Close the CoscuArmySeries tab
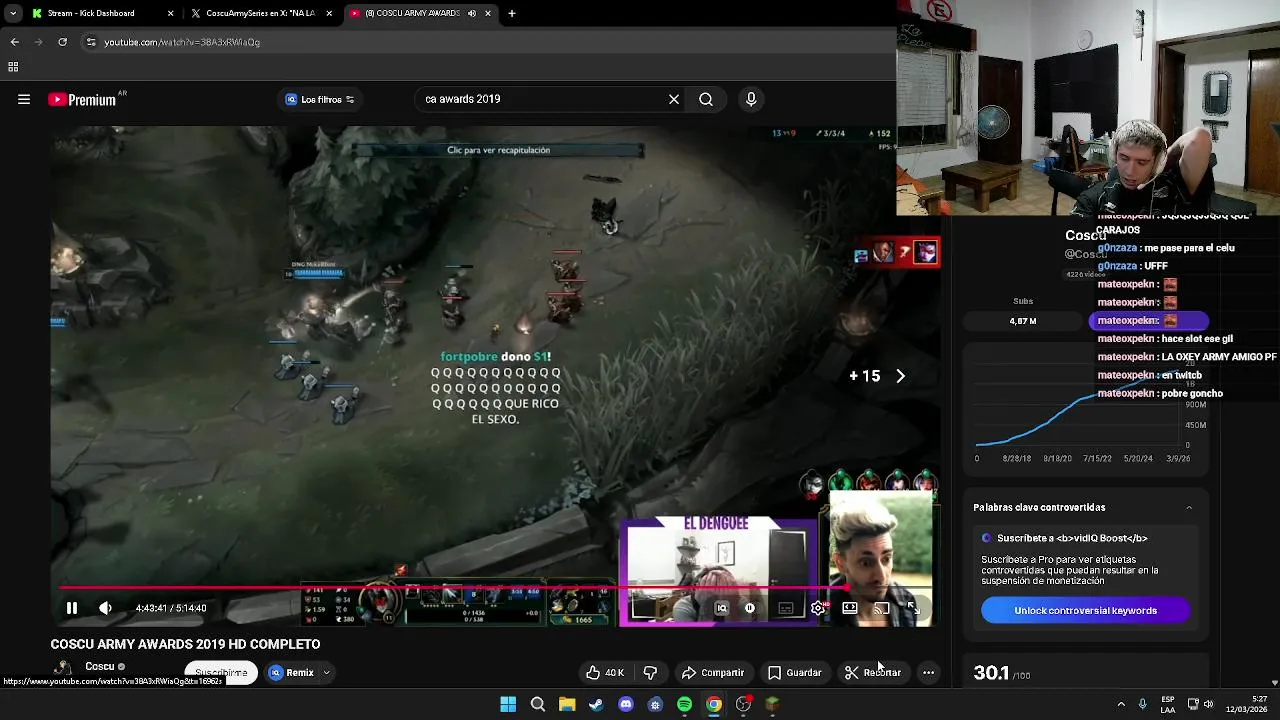1280x720 pixels. (329, 13)
